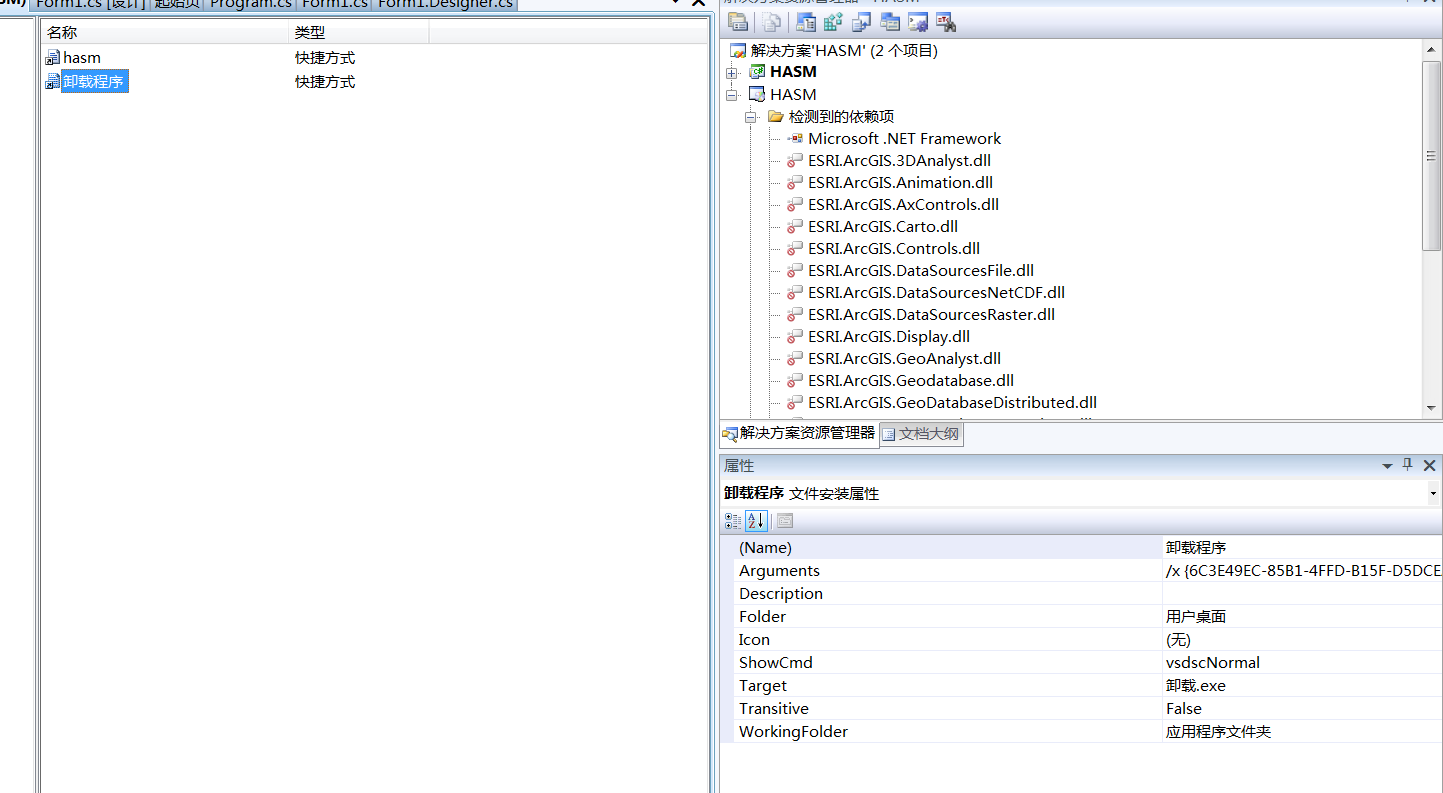The width and height of the screenshot is (1443, 793).
Task: Click the 检测到的依赖项 folder icon
Action: 776,117
